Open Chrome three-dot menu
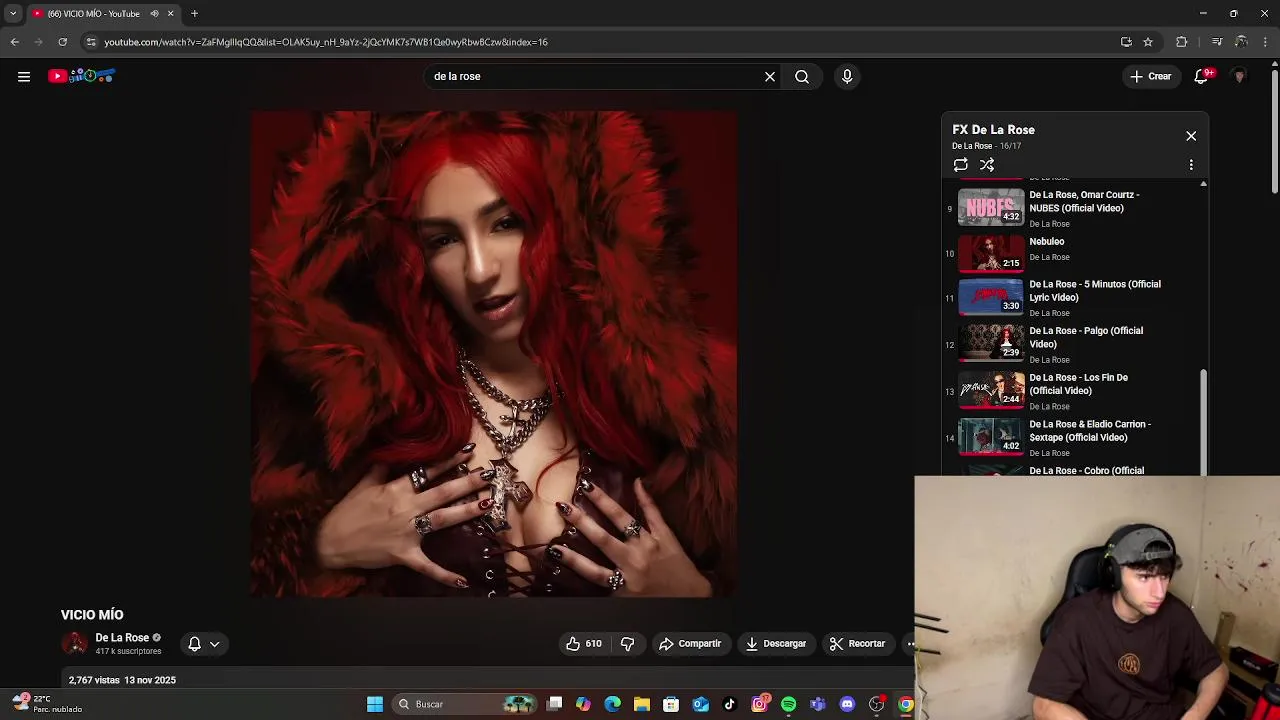The height and width of the screenshot is (720, 1280). [x=1266, y=42]
